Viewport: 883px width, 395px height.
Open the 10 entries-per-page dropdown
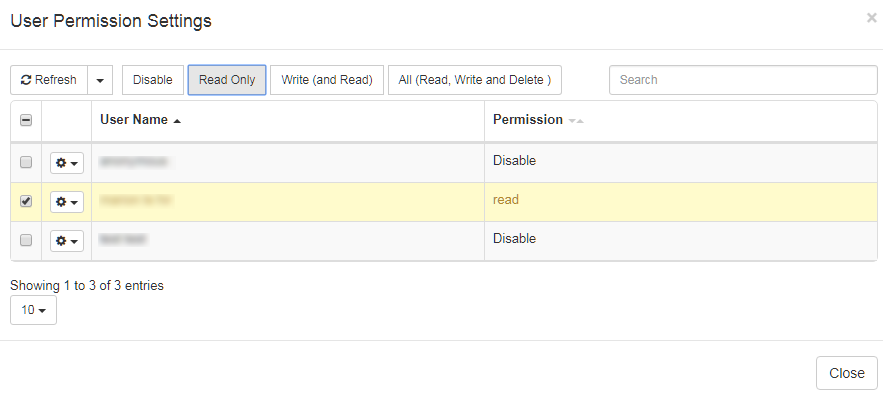(33, 310)
